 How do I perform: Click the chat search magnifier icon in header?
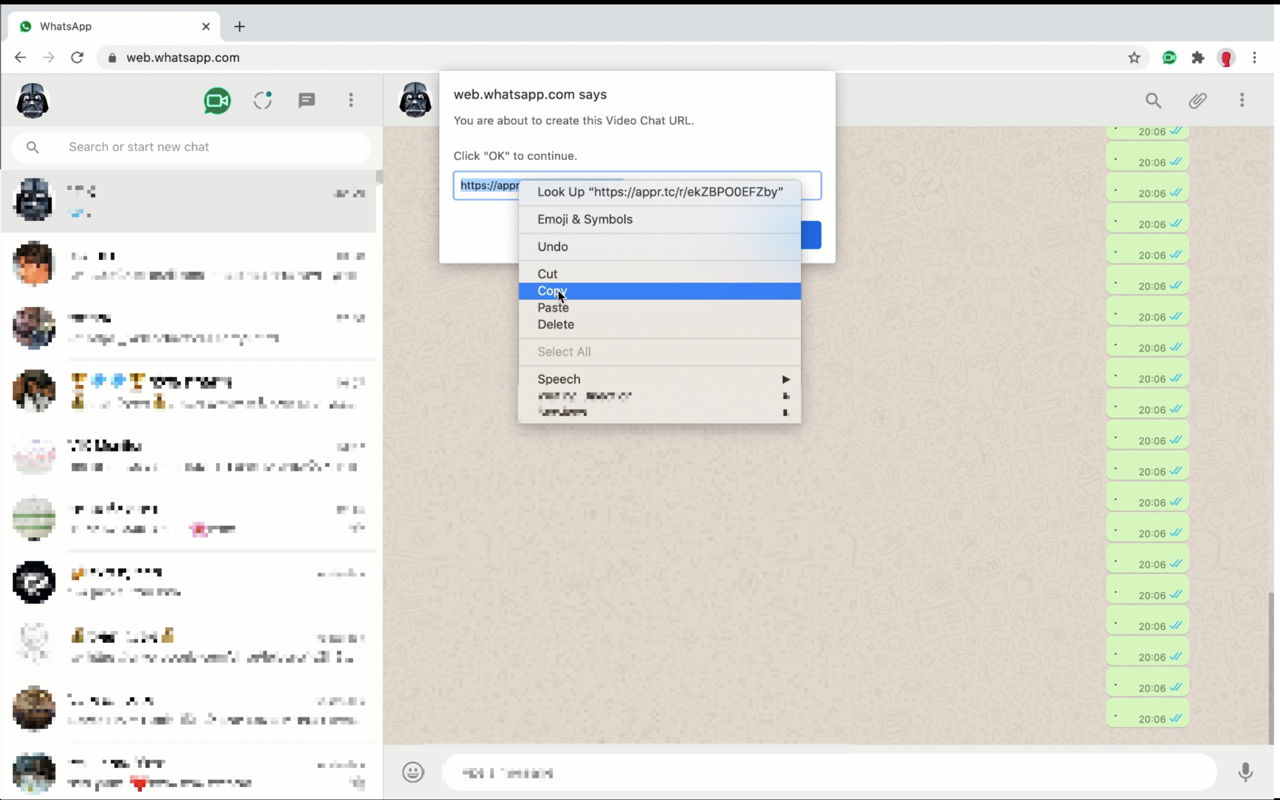pos(1153,100)
